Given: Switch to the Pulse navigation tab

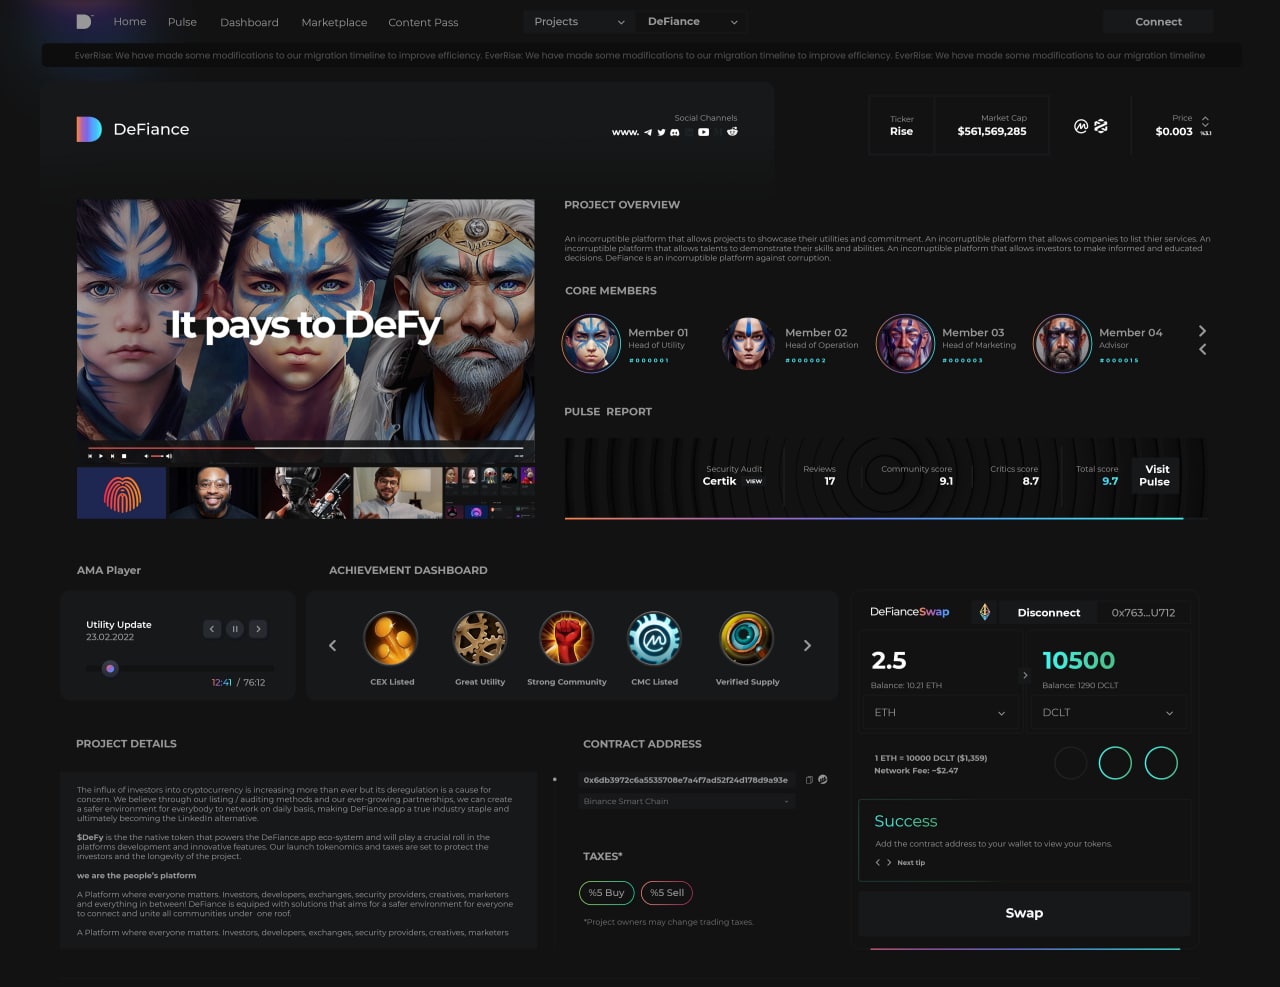Looking at the screenshot, I should coord(182,21).
